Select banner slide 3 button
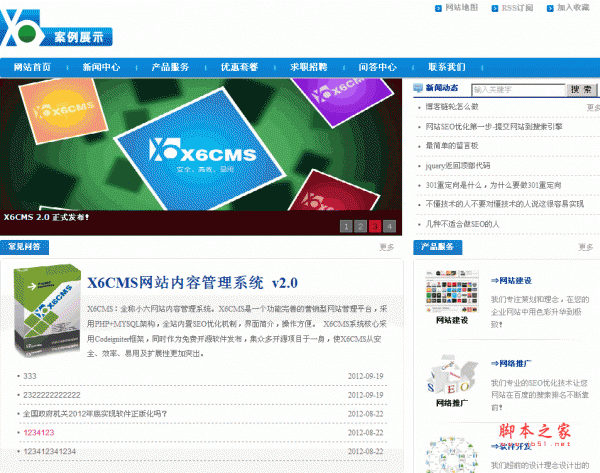Viewport: 600px width, 473px height. [x=375, y=226]
